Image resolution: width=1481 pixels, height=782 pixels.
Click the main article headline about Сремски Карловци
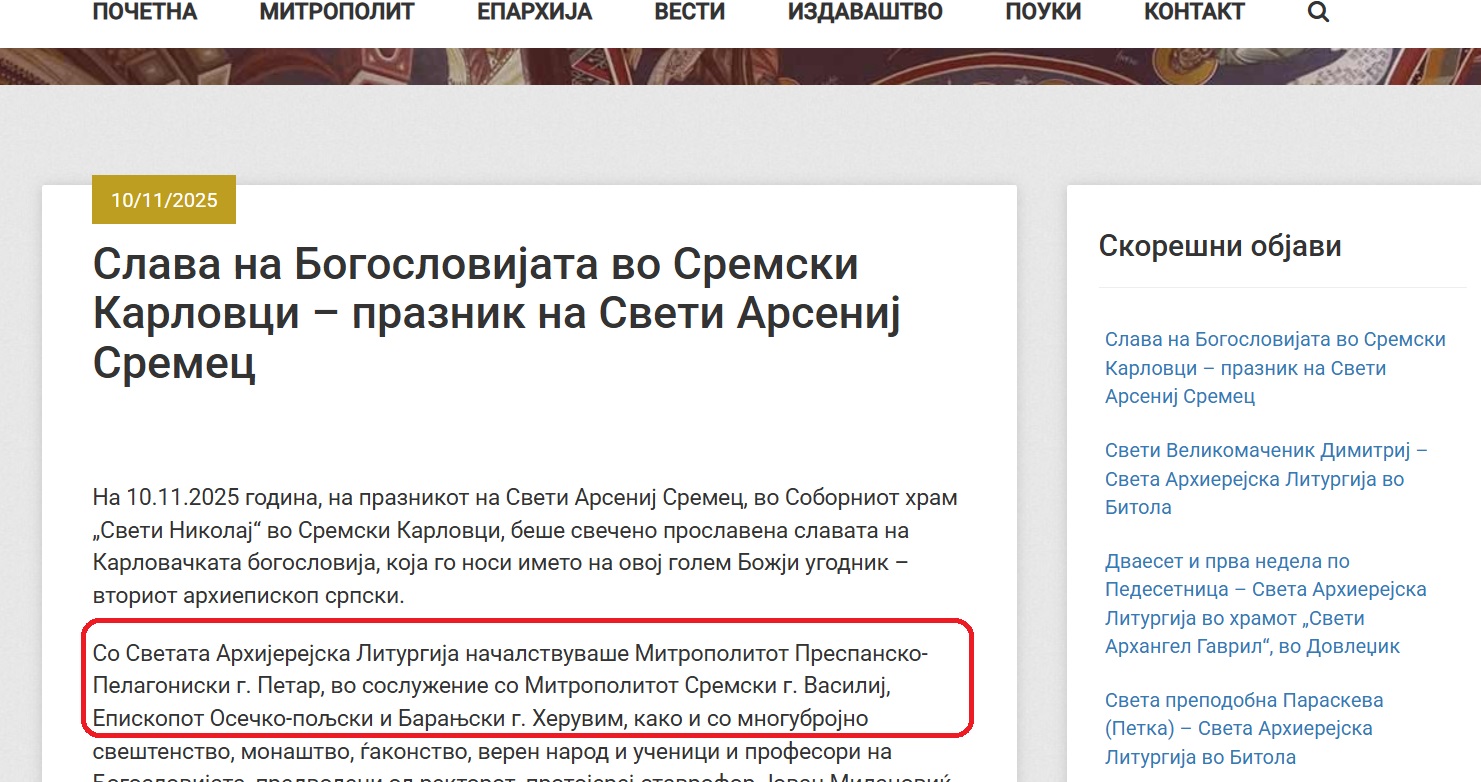tap(497, 314)
